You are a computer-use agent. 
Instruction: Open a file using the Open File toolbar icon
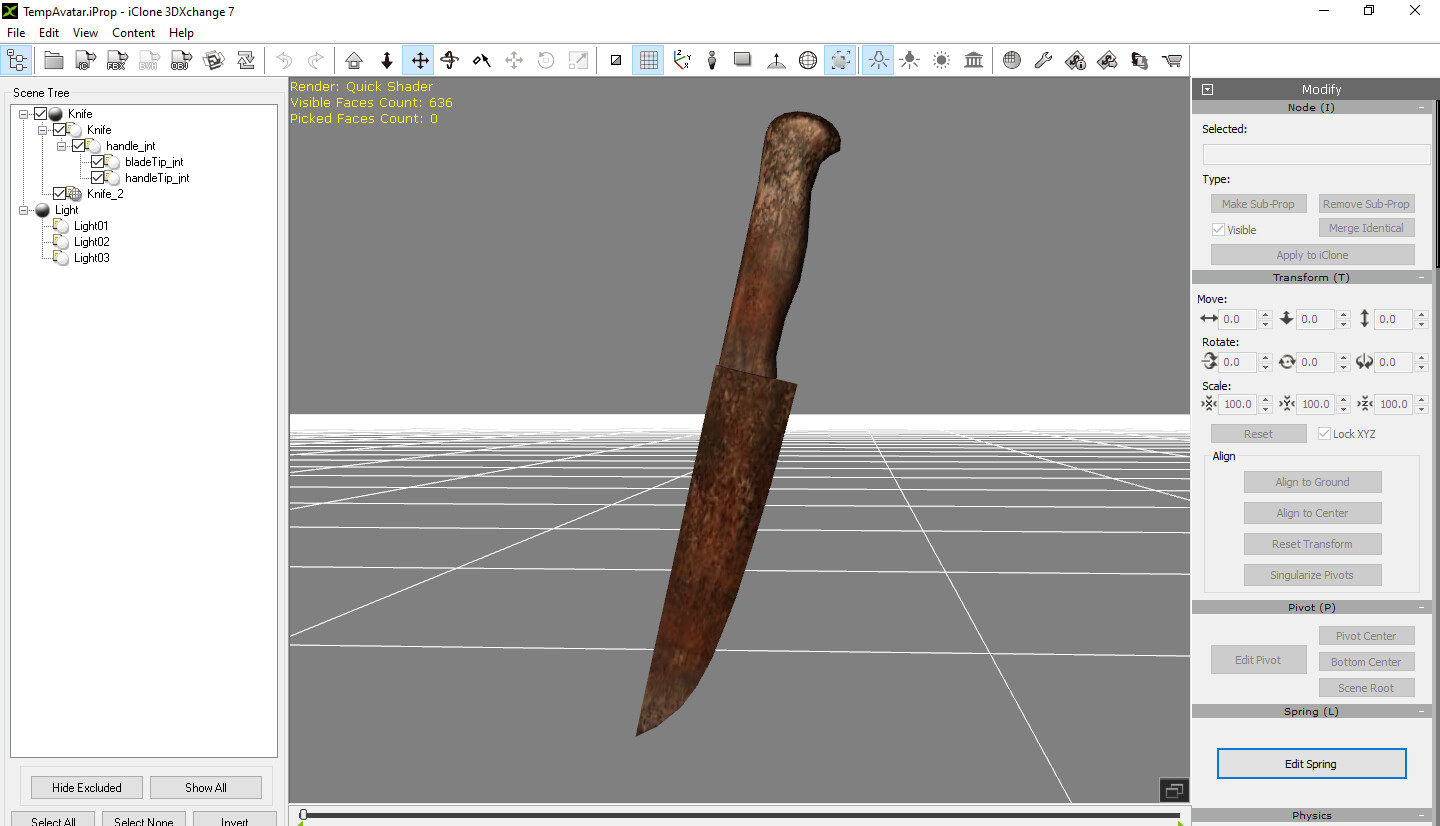pyautogui.click(x=53, y=60)
